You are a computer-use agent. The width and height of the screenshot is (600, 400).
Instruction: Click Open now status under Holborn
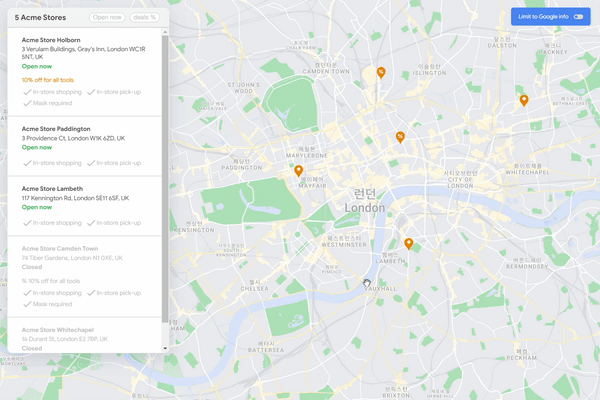pyautogui.click(x=37, y=66)
